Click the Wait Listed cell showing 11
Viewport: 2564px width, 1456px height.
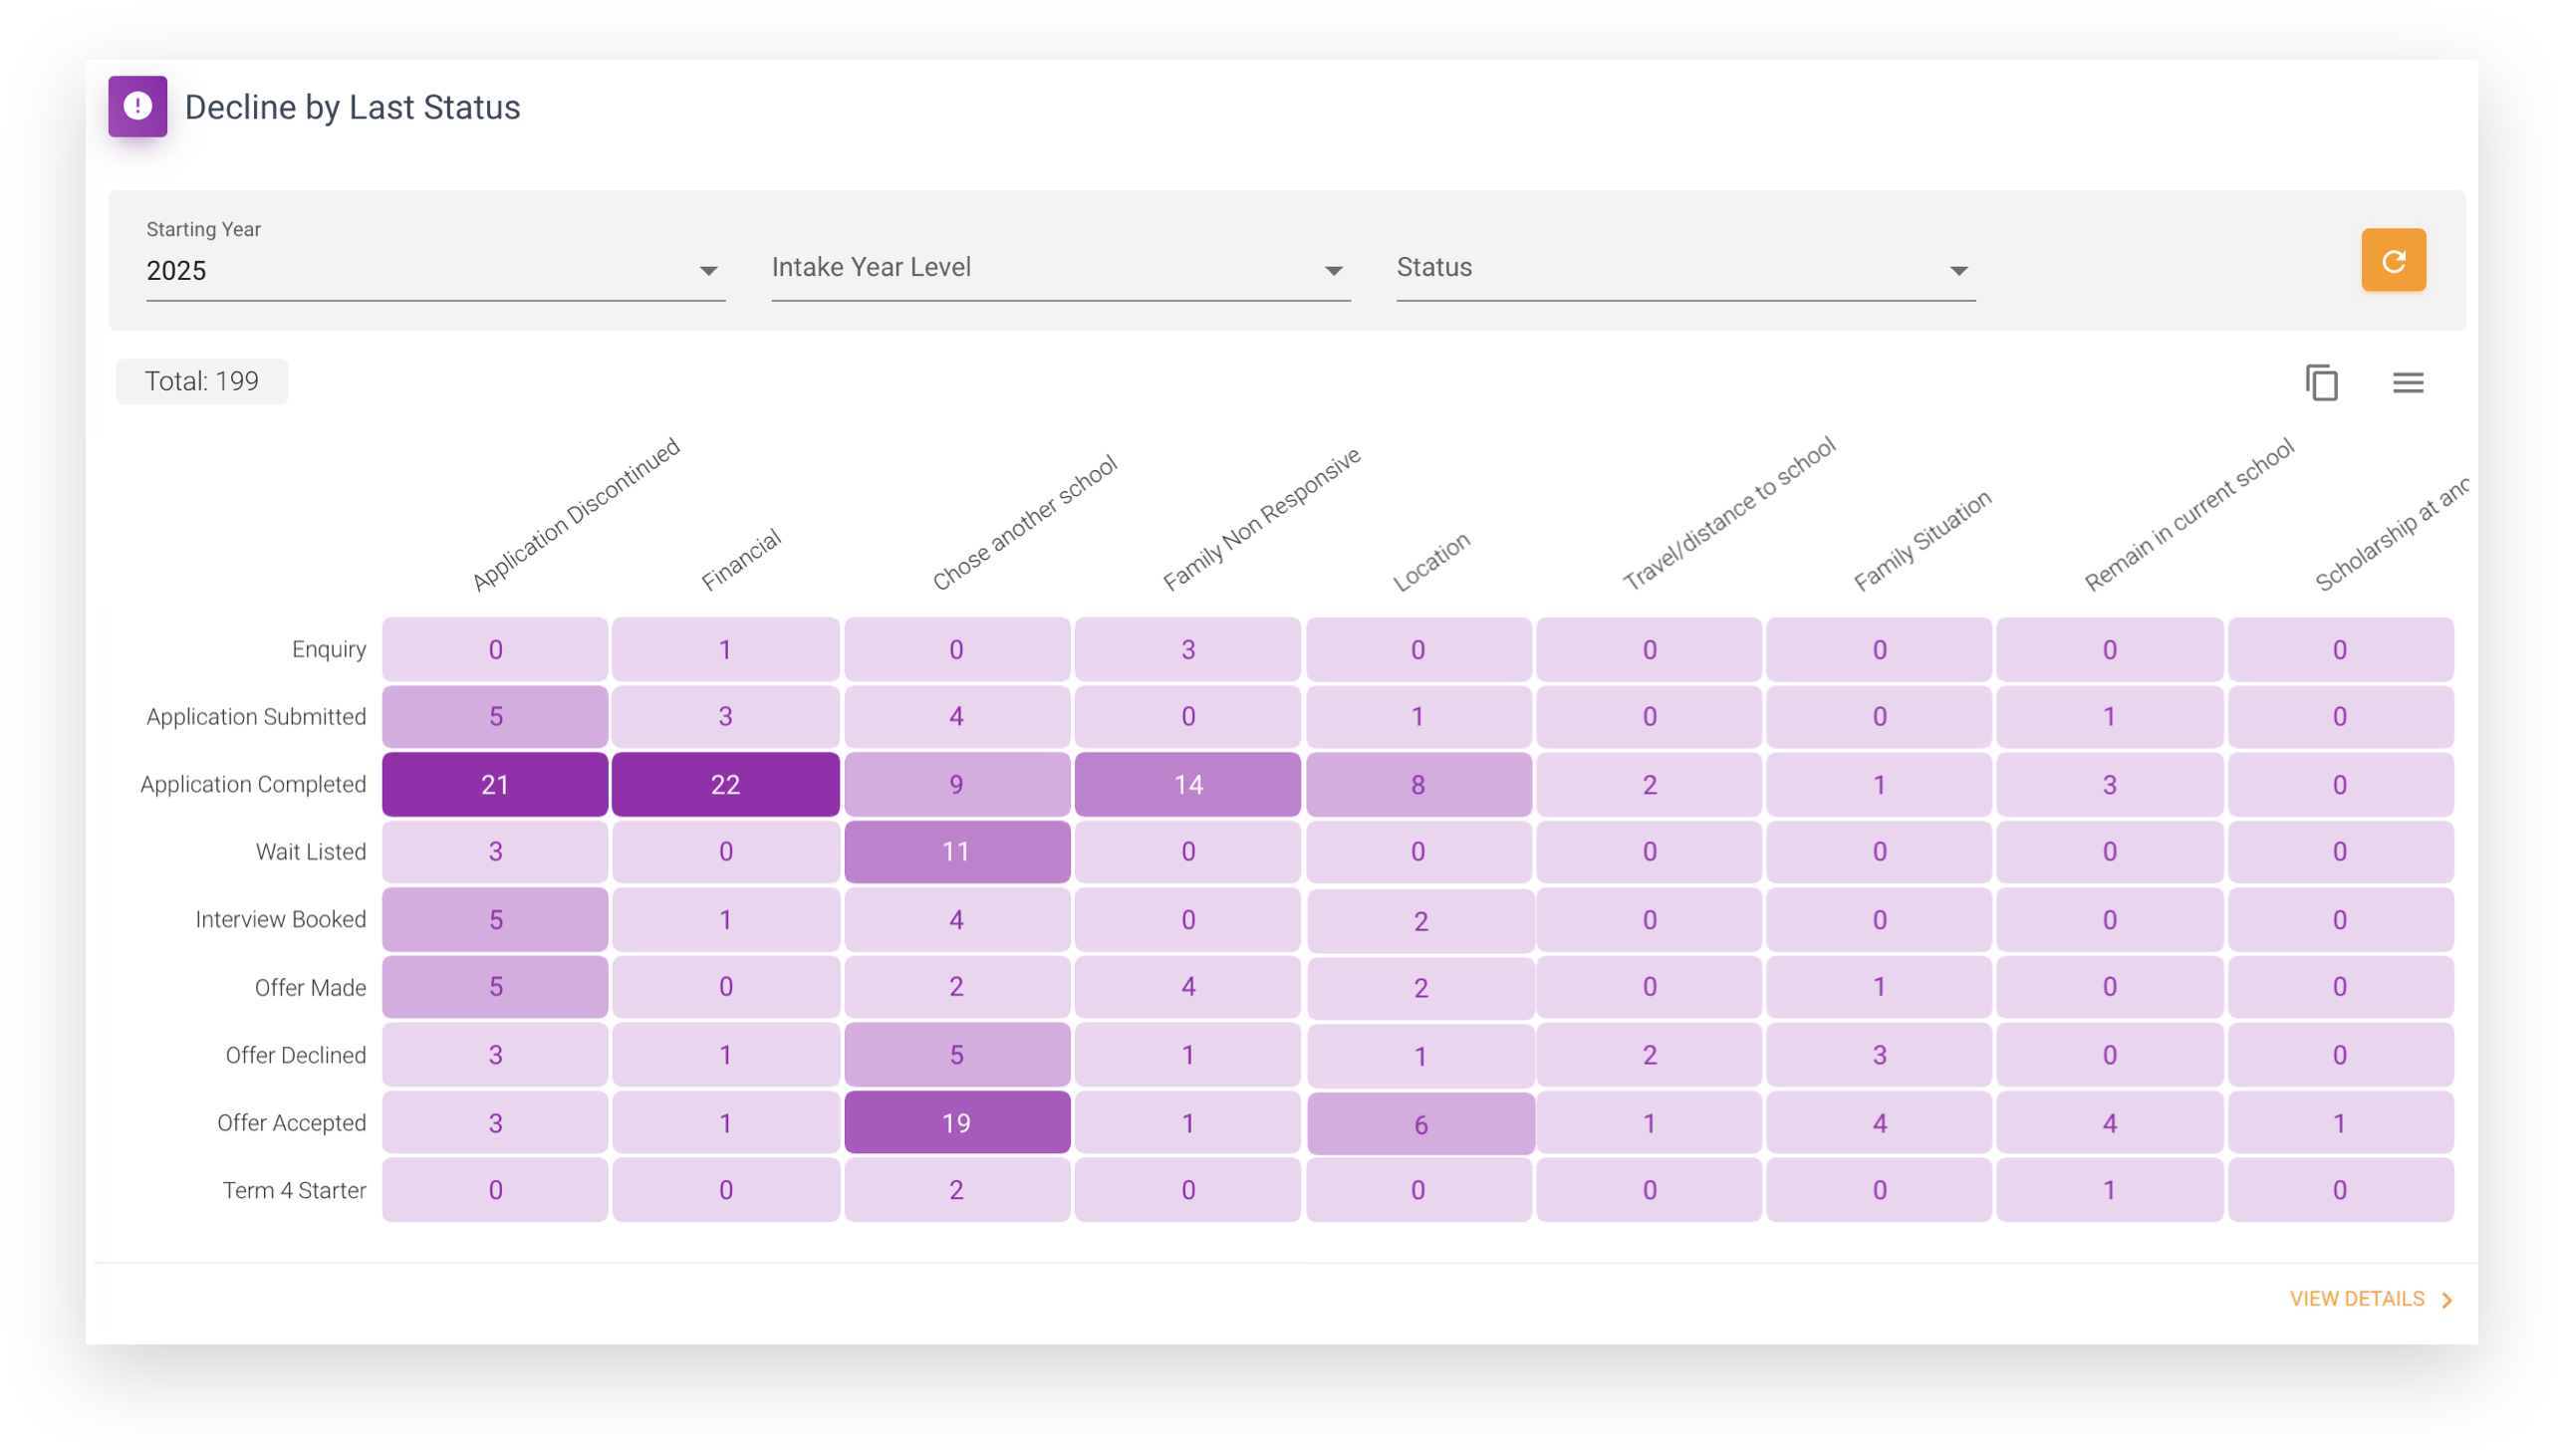pyautogui.click(x=956, y=851)
